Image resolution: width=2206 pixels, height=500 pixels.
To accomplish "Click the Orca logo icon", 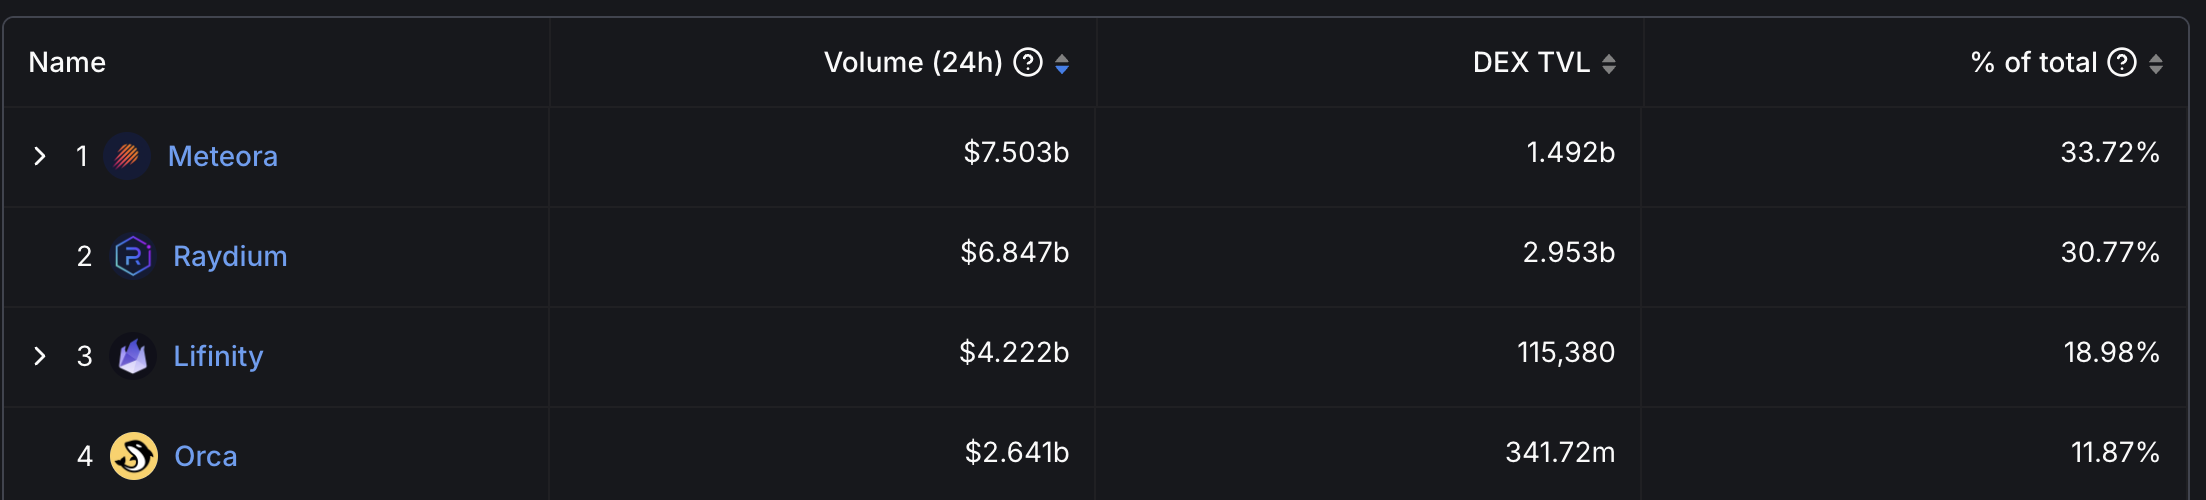I will click(x=134, y=456).
